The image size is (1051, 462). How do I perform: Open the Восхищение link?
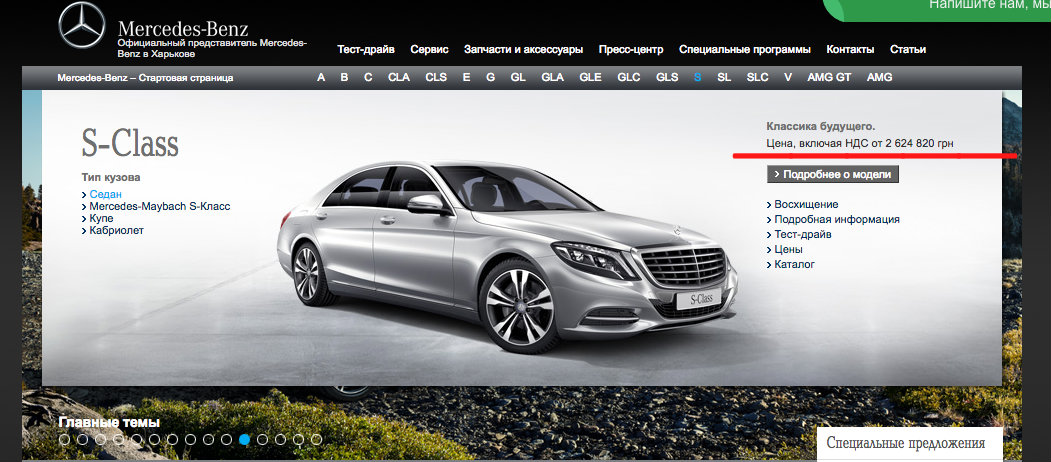click(x=806, y=205)
